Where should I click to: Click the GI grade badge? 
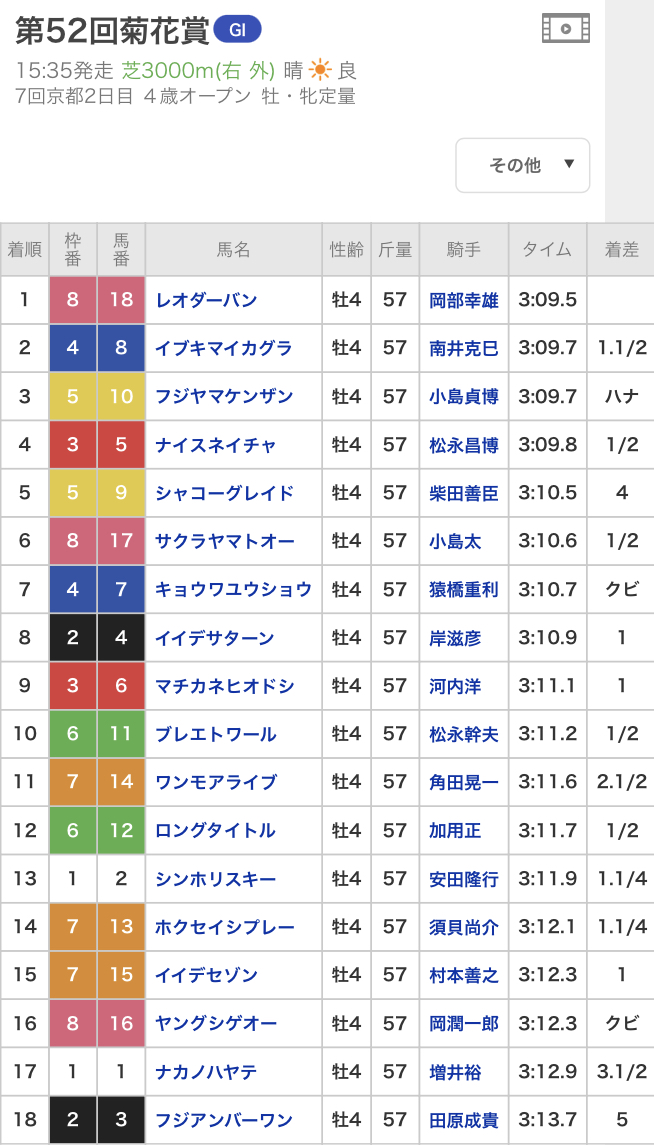click(237, 30)
